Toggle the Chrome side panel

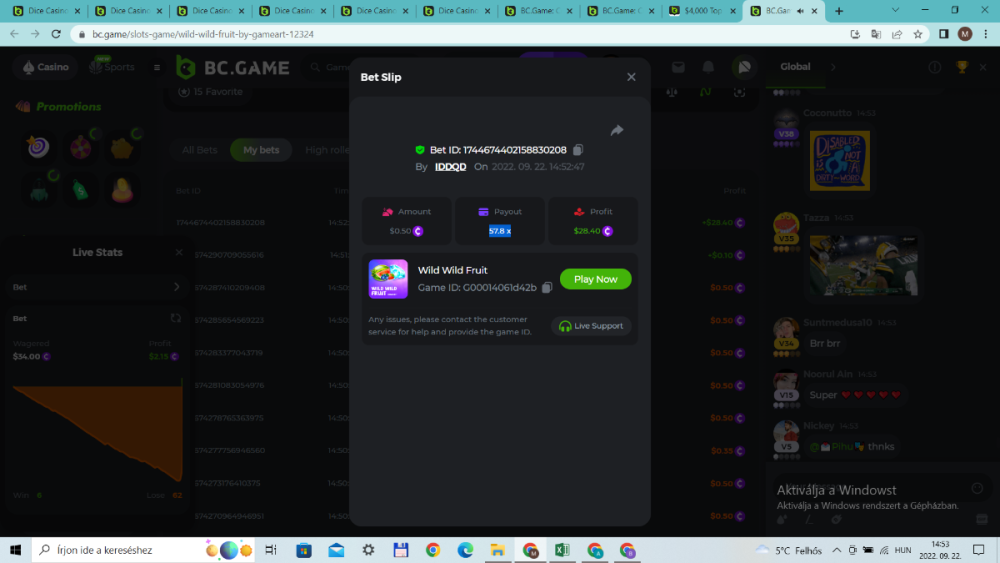(x=943, y=33)
